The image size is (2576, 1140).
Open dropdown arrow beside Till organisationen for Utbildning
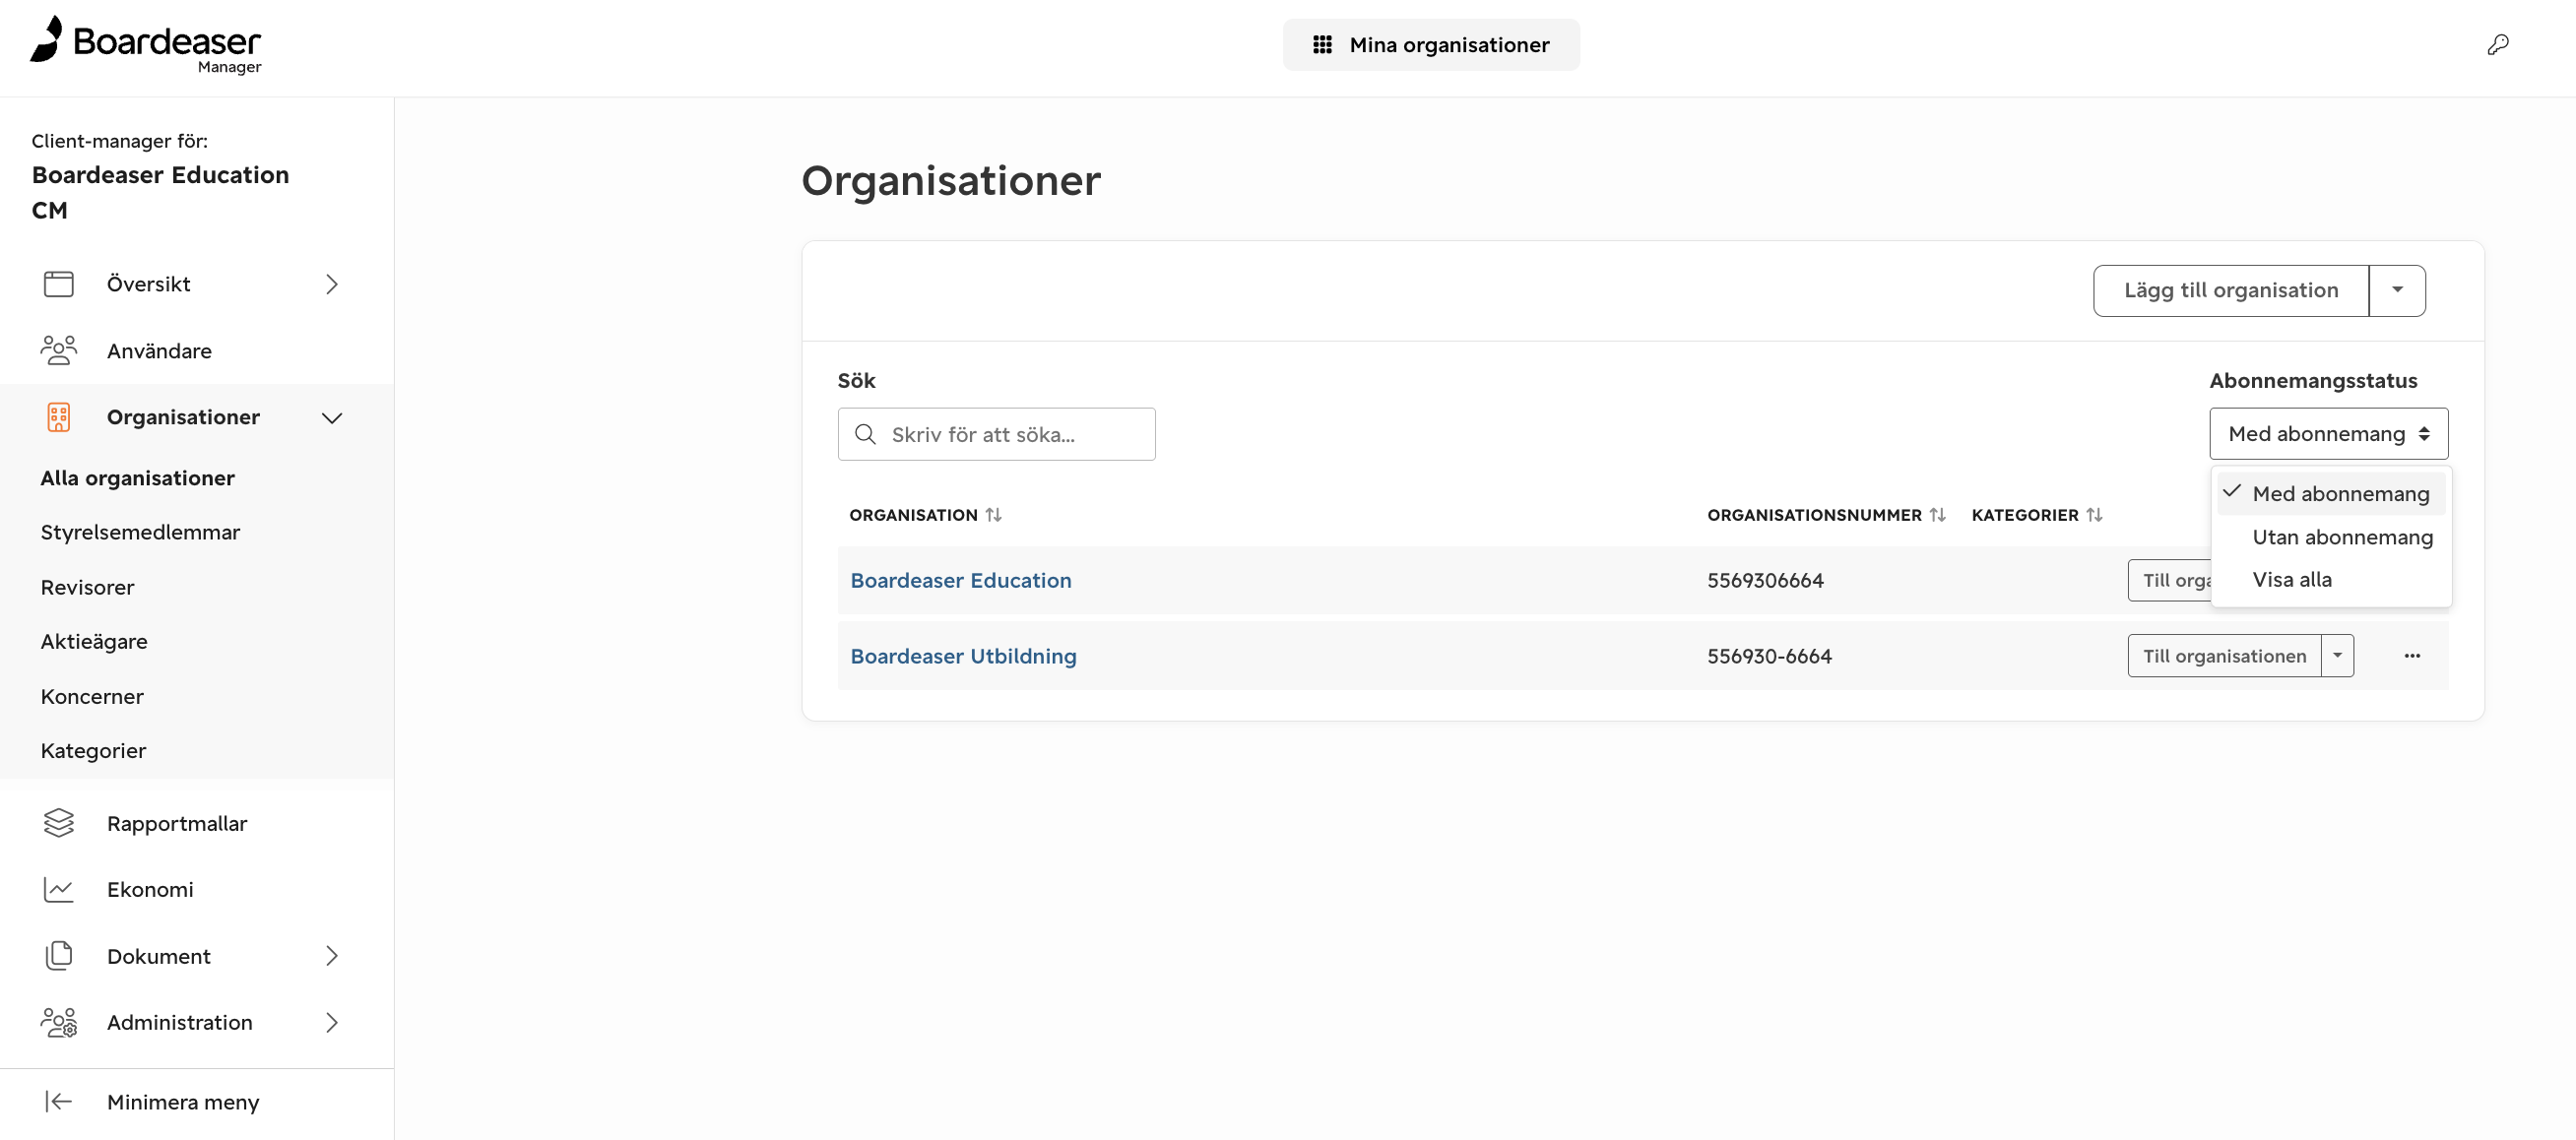(x=2337, y=656)
